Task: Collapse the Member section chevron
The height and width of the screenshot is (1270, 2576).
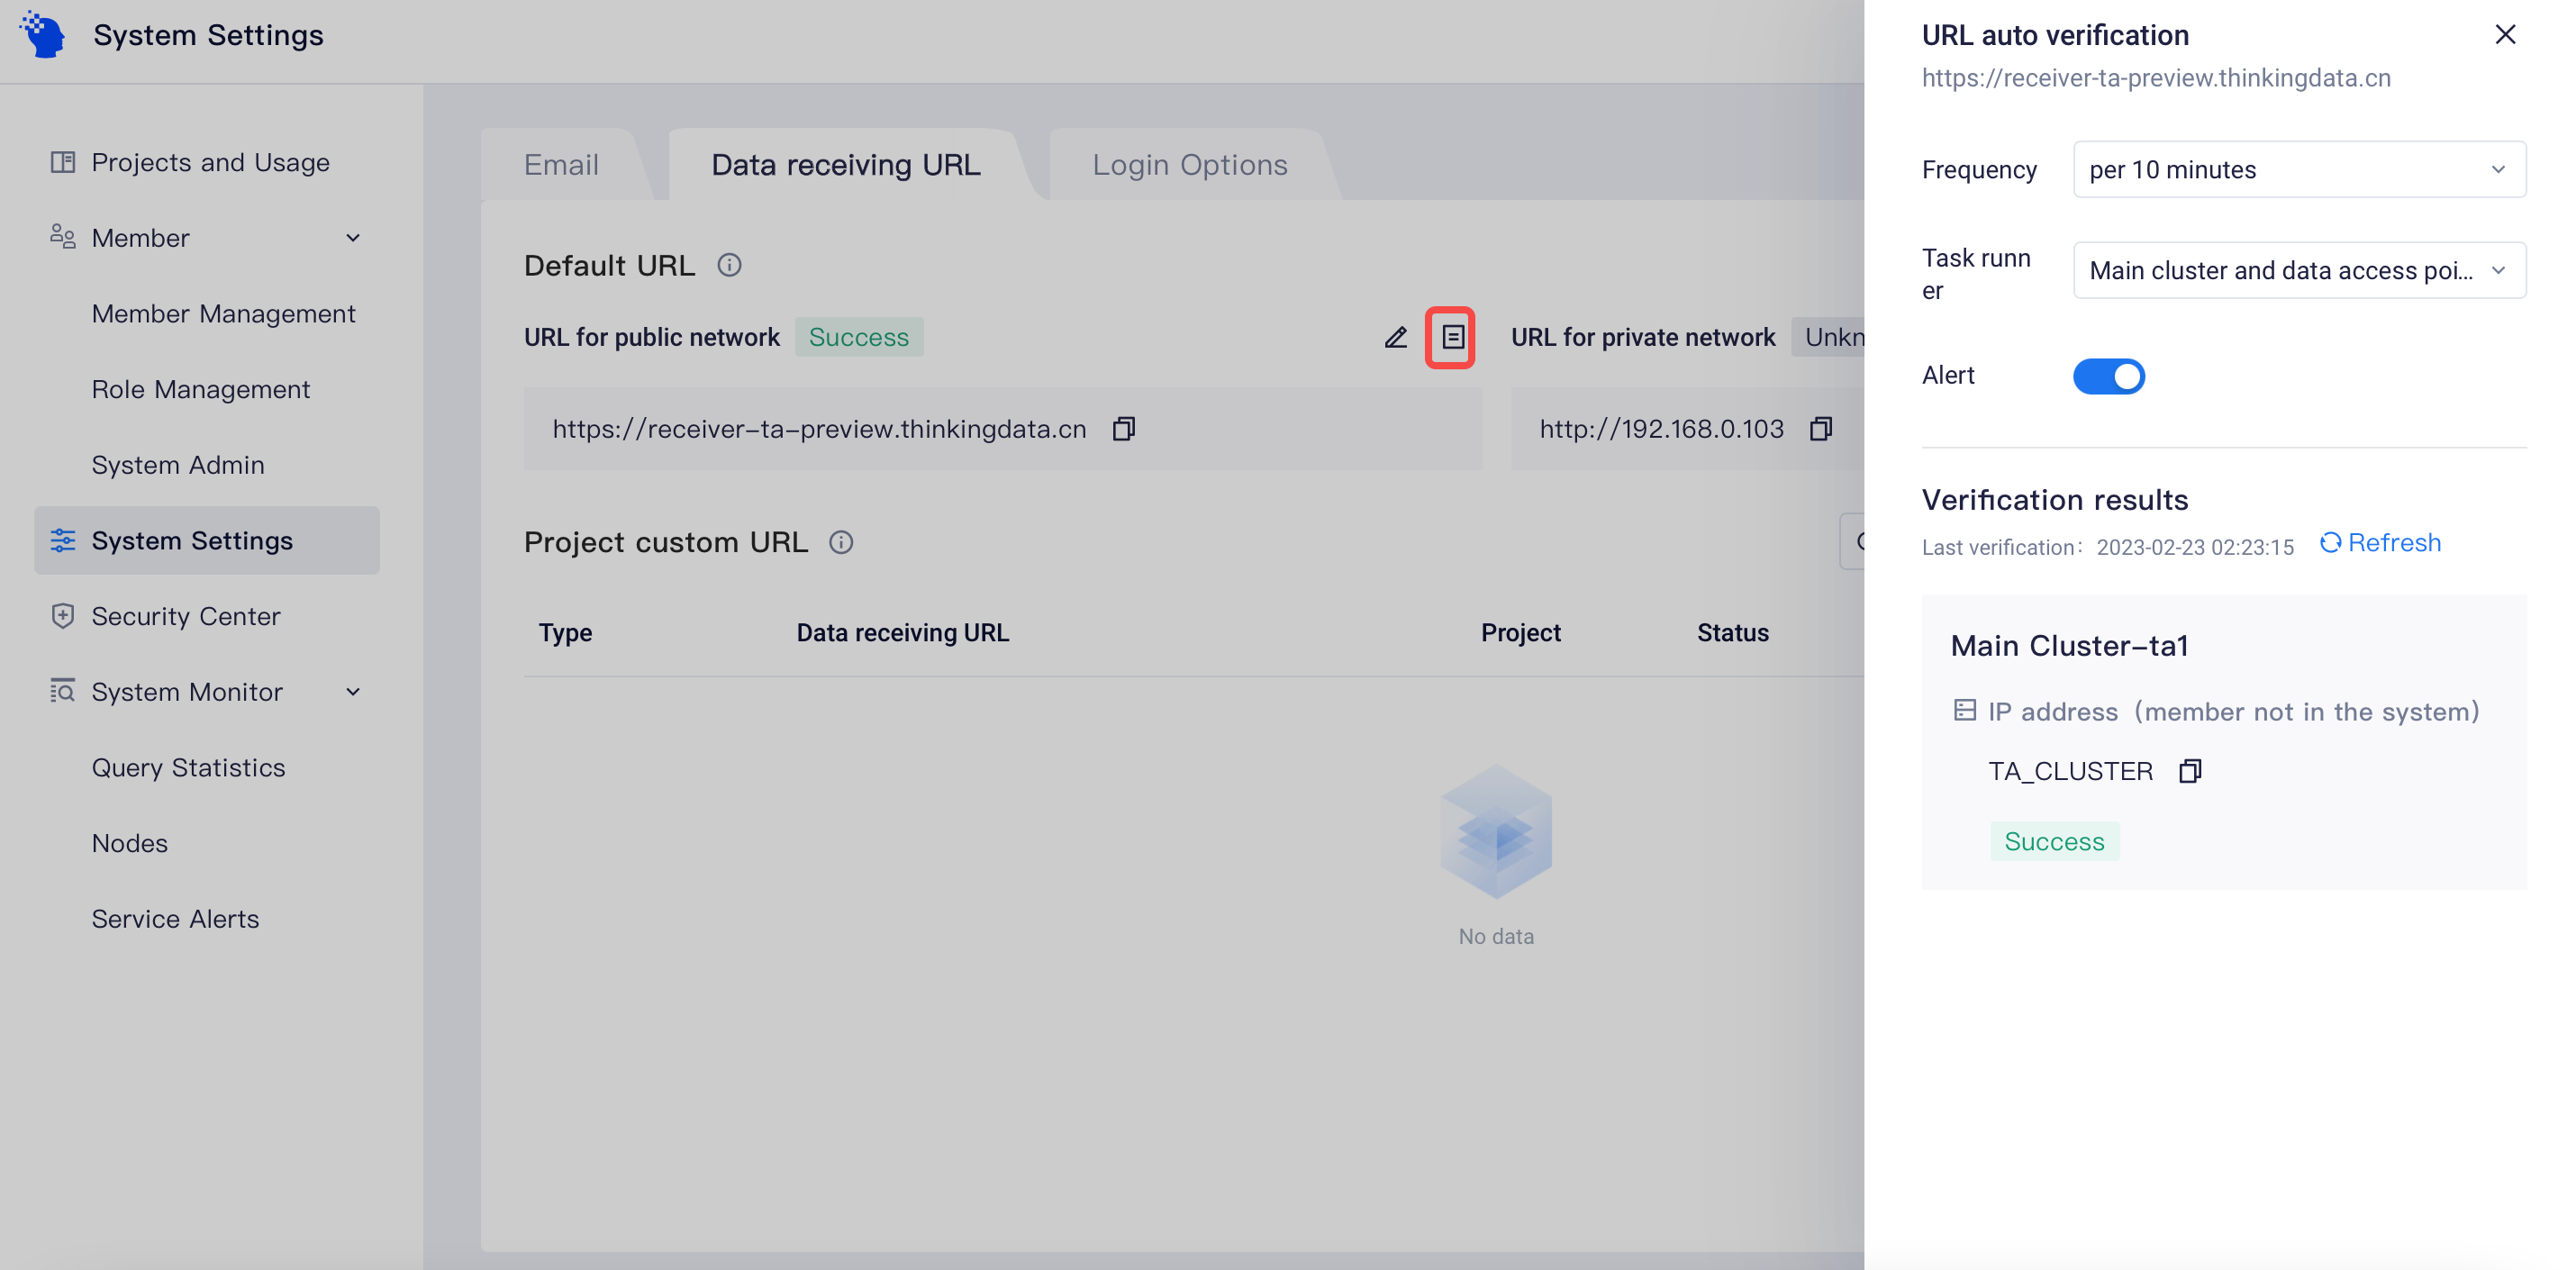Action: pyautogui.click(x=353, y=238)
